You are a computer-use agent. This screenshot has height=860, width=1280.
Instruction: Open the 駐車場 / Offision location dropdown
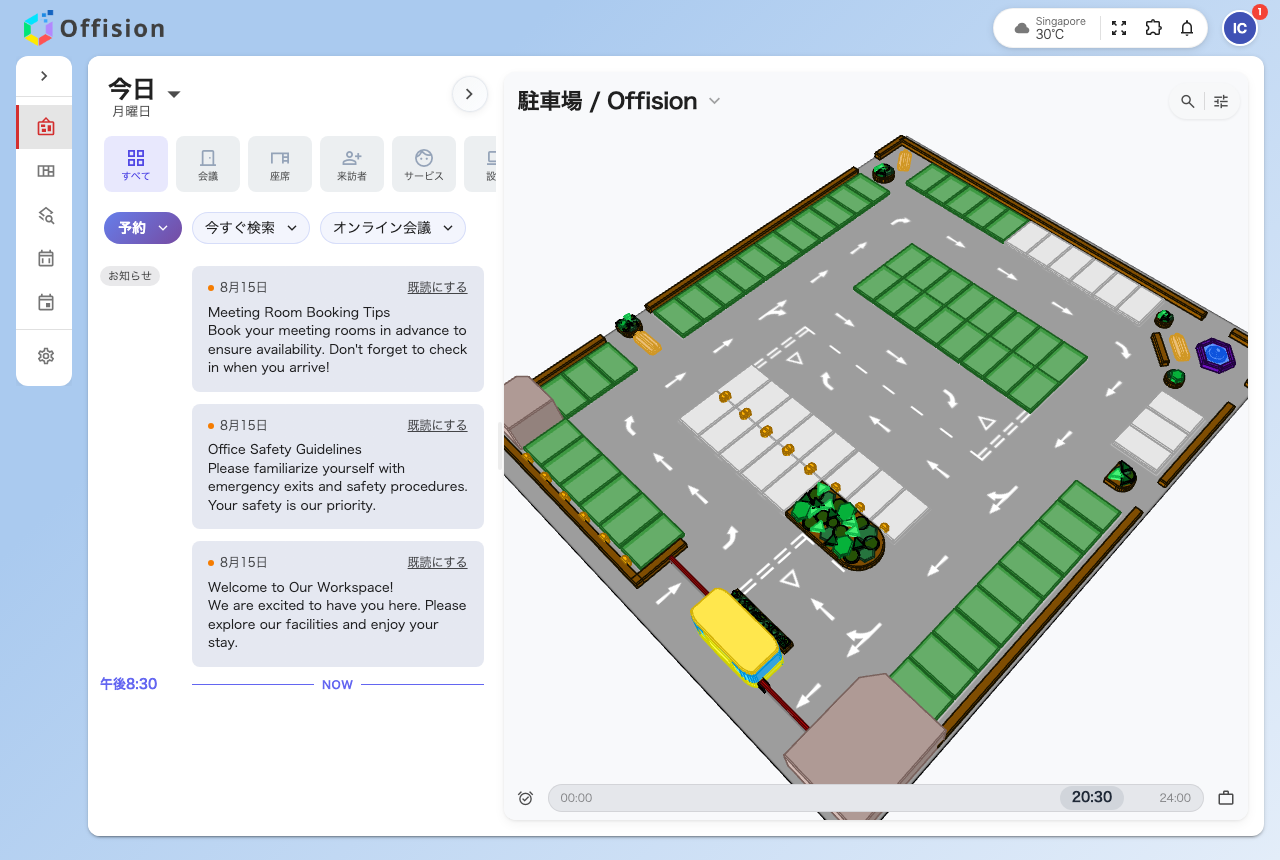[619, 101]
